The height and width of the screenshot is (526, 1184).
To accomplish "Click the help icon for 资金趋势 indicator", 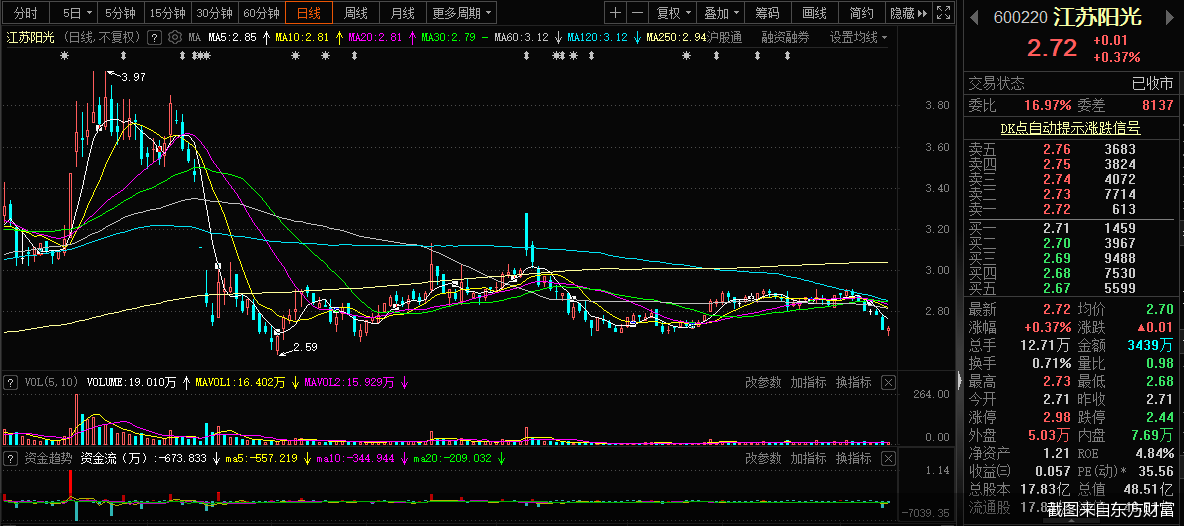I will tap(10, 458).
